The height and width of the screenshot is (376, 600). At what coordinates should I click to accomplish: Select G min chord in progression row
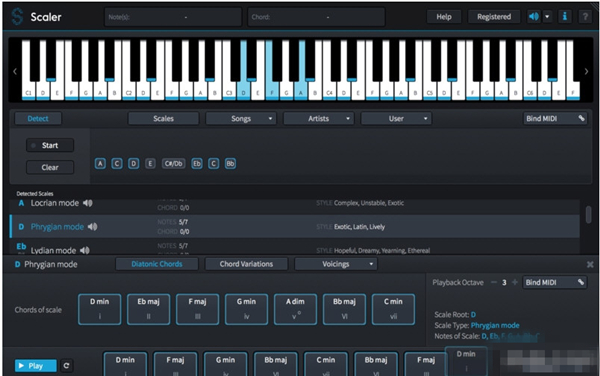click(225, 364)
